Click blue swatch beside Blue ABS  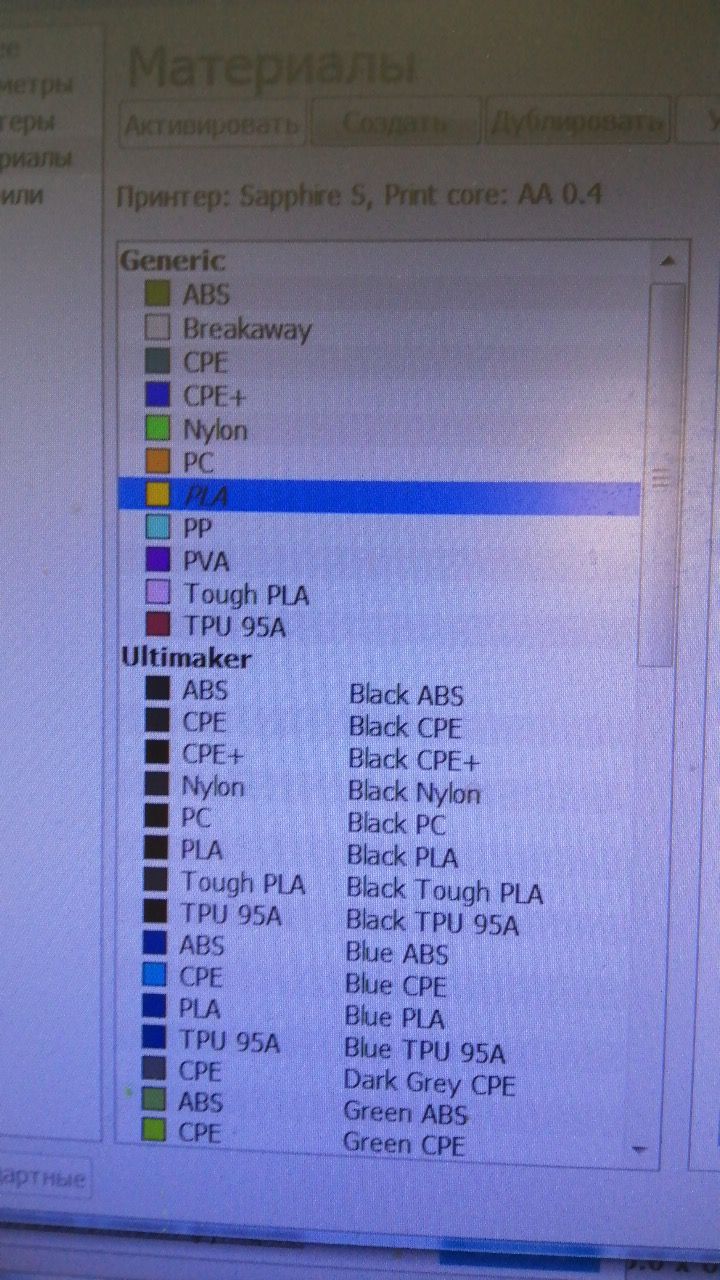click(x=154, y=944)
